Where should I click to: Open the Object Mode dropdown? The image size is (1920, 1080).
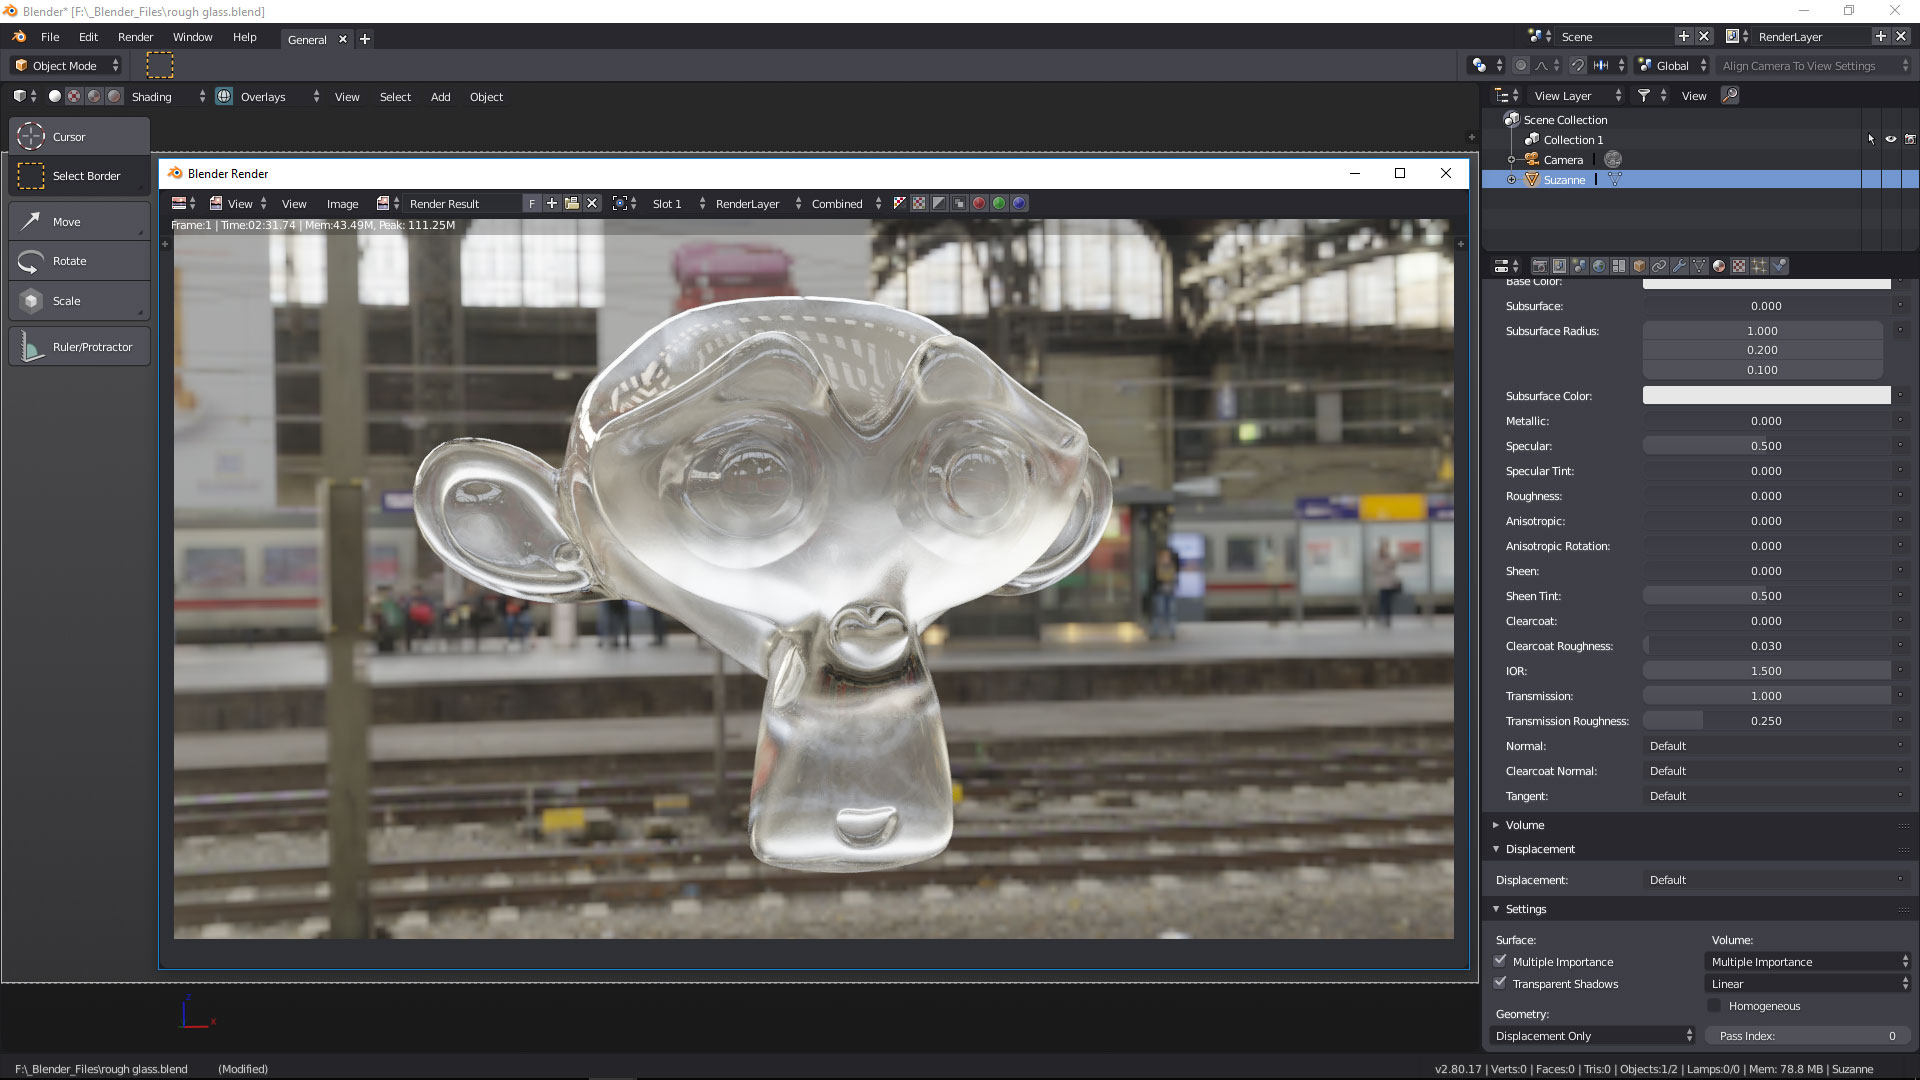[66, 65]
